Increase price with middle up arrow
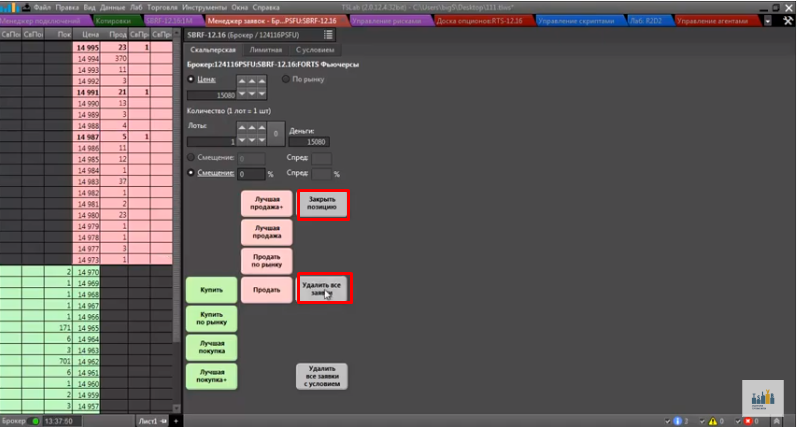797x427 pixels. coord(252,81)
